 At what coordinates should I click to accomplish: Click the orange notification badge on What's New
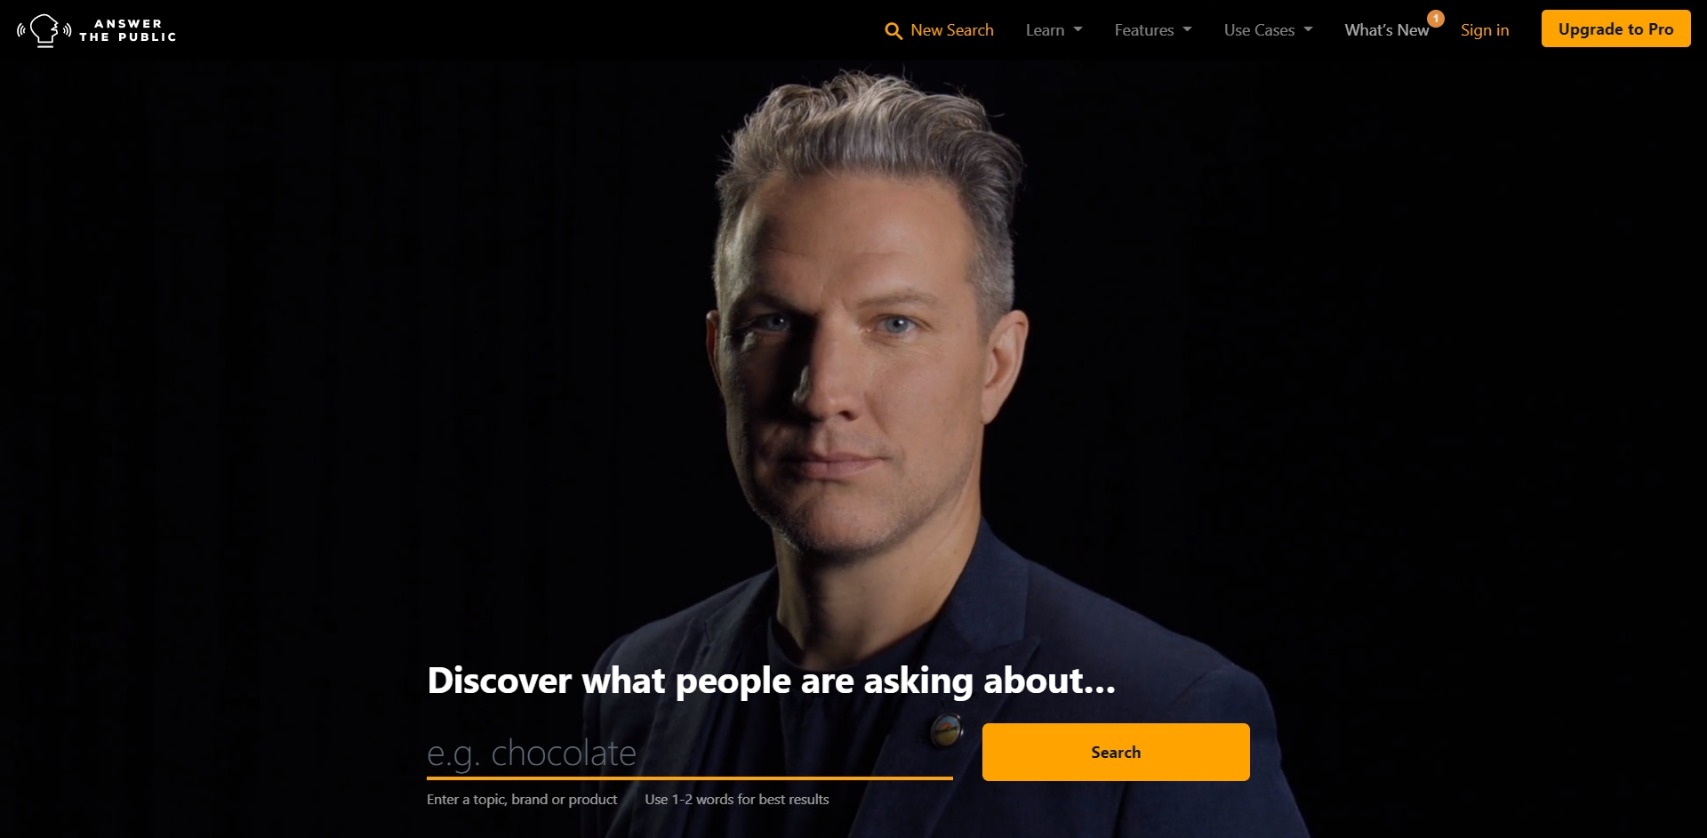(x=1435, y=18)
